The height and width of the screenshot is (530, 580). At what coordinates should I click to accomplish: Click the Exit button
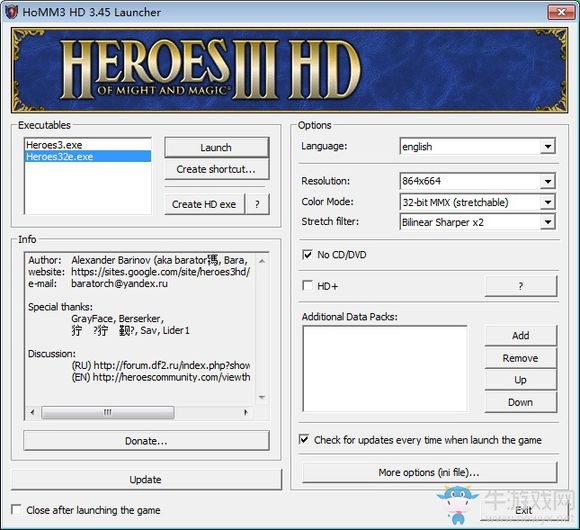point(524,510)
